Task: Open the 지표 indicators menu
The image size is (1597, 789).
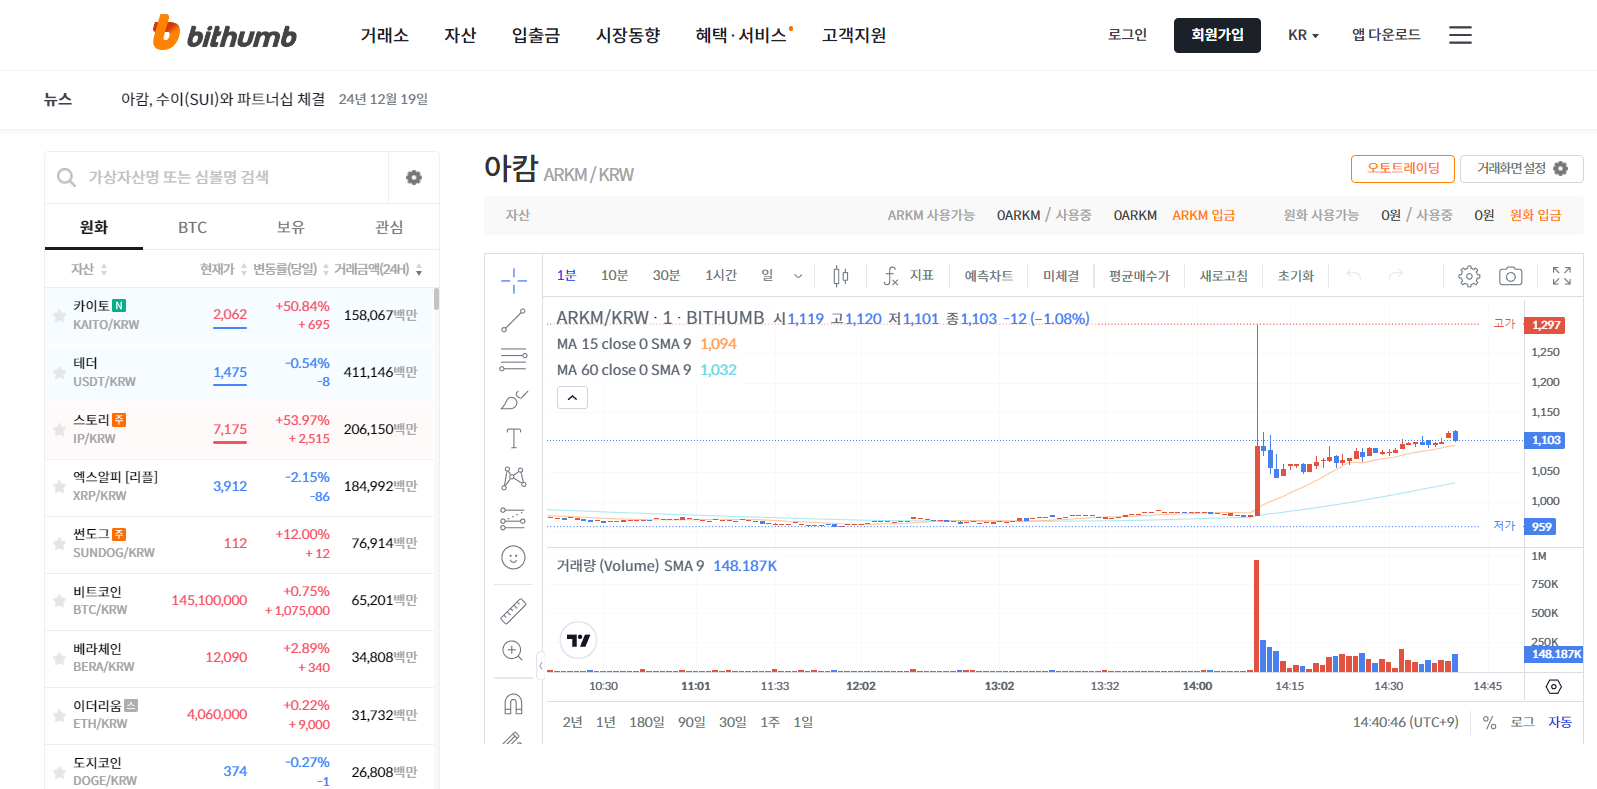Action: 908,276
